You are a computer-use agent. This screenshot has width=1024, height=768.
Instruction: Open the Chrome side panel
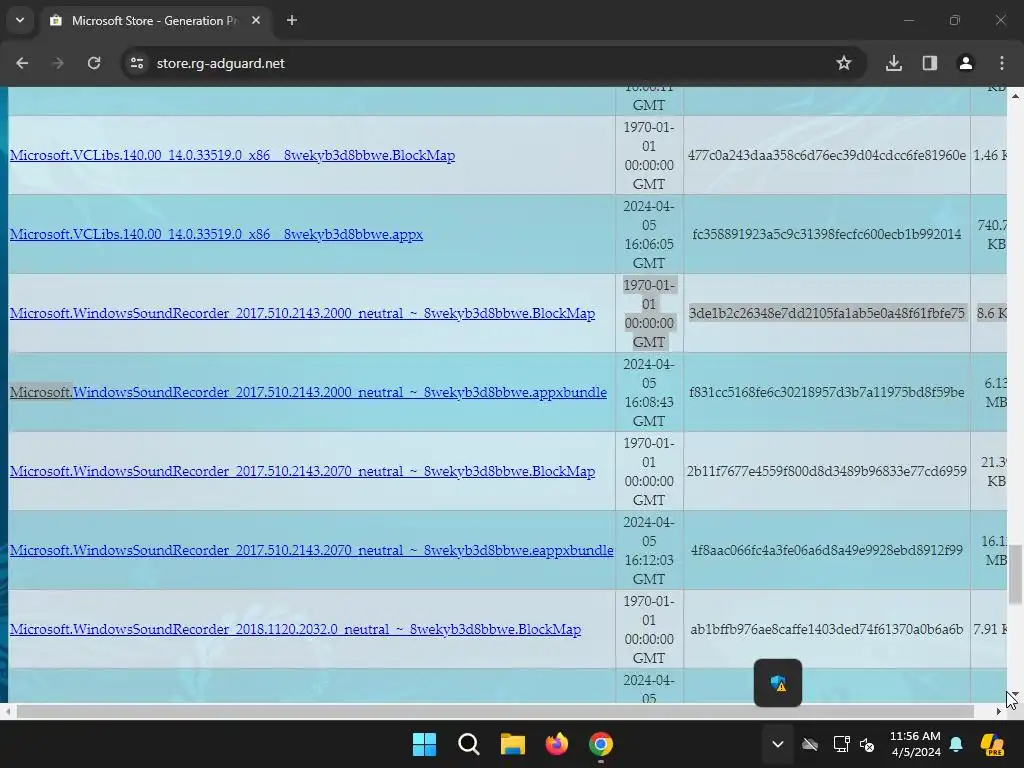point(930,63)
